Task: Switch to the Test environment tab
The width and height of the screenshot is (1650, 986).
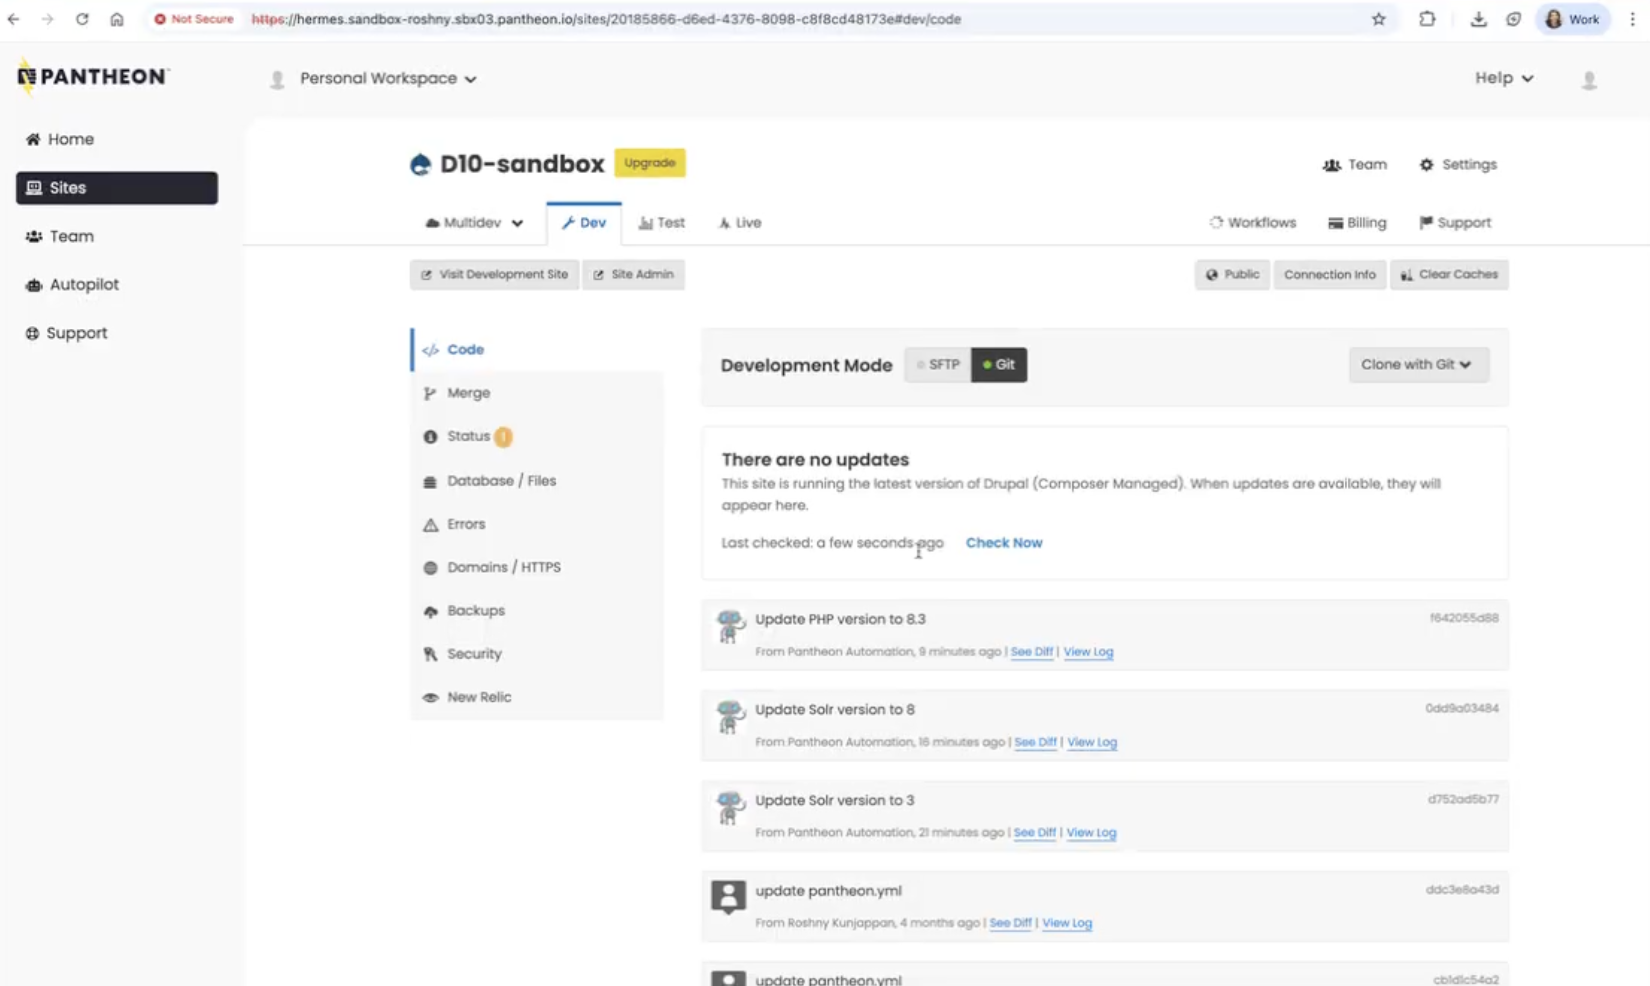Action: pyautogui.click(x=662, y=223)
